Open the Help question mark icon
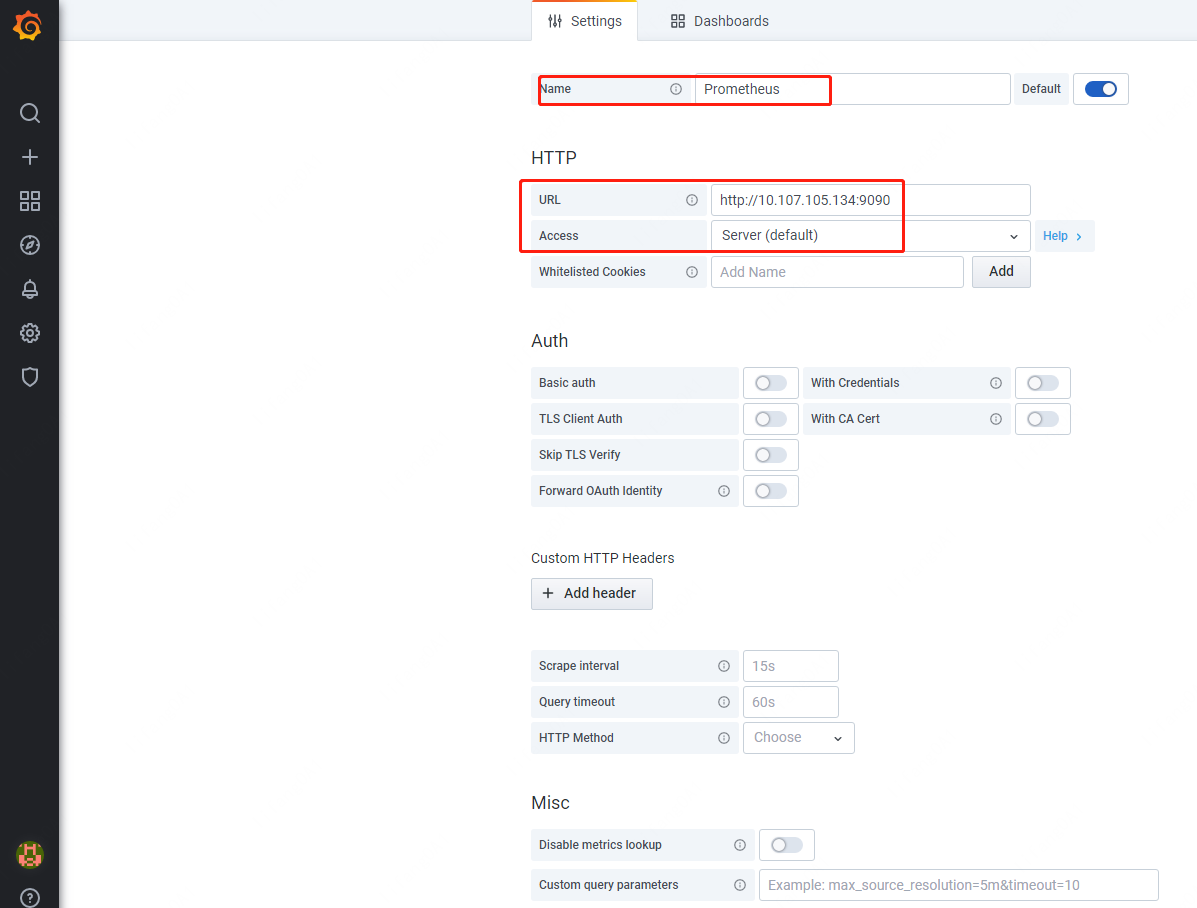 [x=30, y=898]
